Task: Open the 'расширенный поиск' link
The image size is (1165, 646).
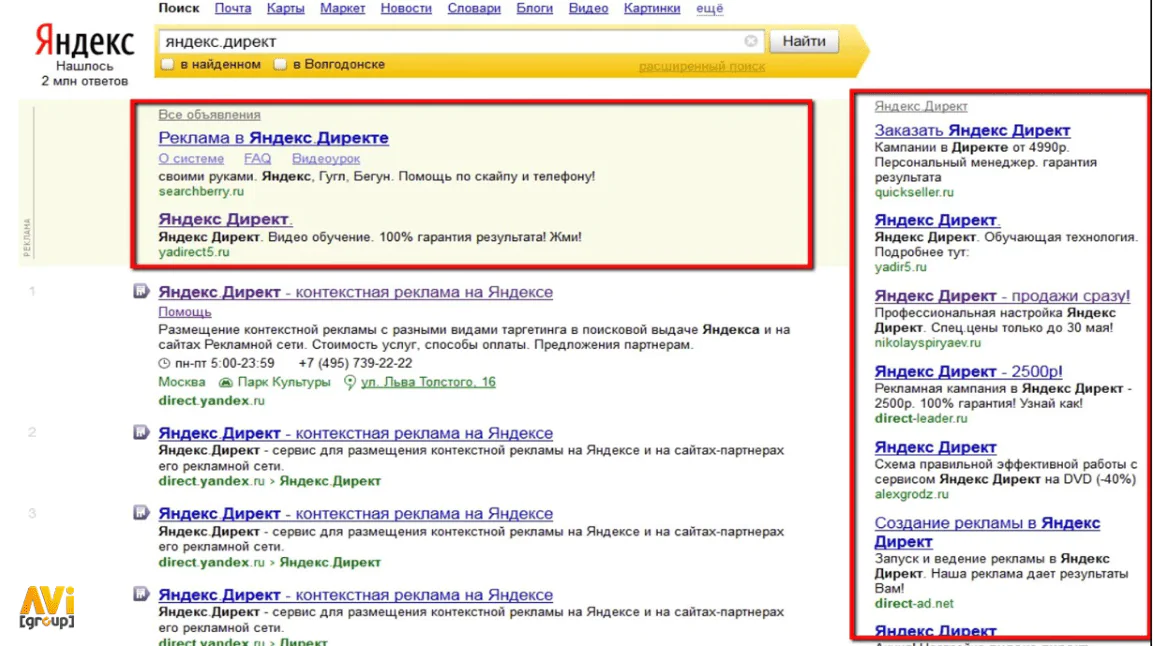Action: 702,66
